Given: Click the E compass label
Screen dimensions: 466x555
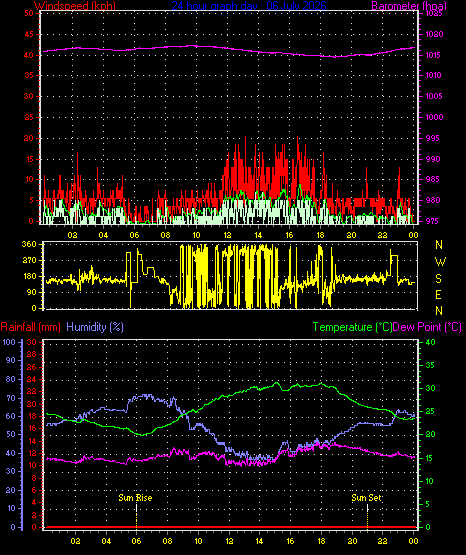Looking at the screenshot, I should [438, 294].
